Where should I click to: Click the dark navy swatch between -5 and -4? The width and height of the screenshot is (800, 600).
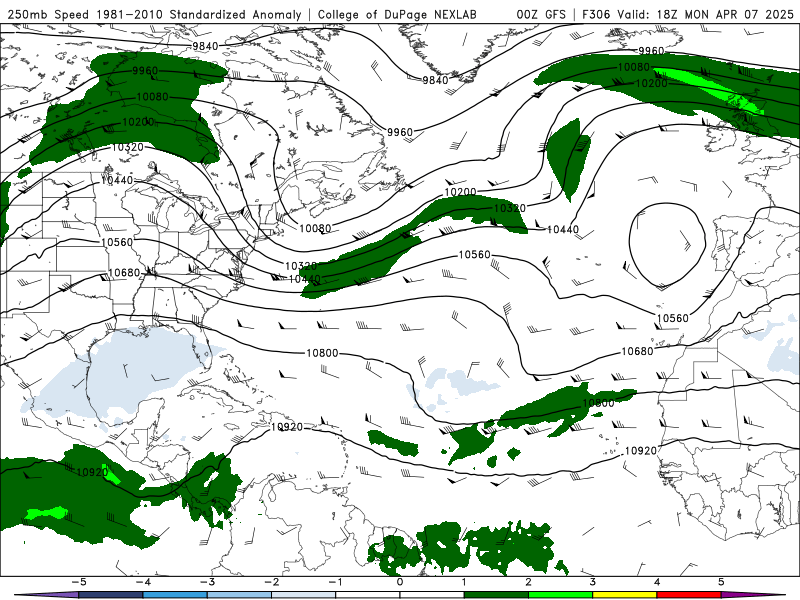[111, 595]
